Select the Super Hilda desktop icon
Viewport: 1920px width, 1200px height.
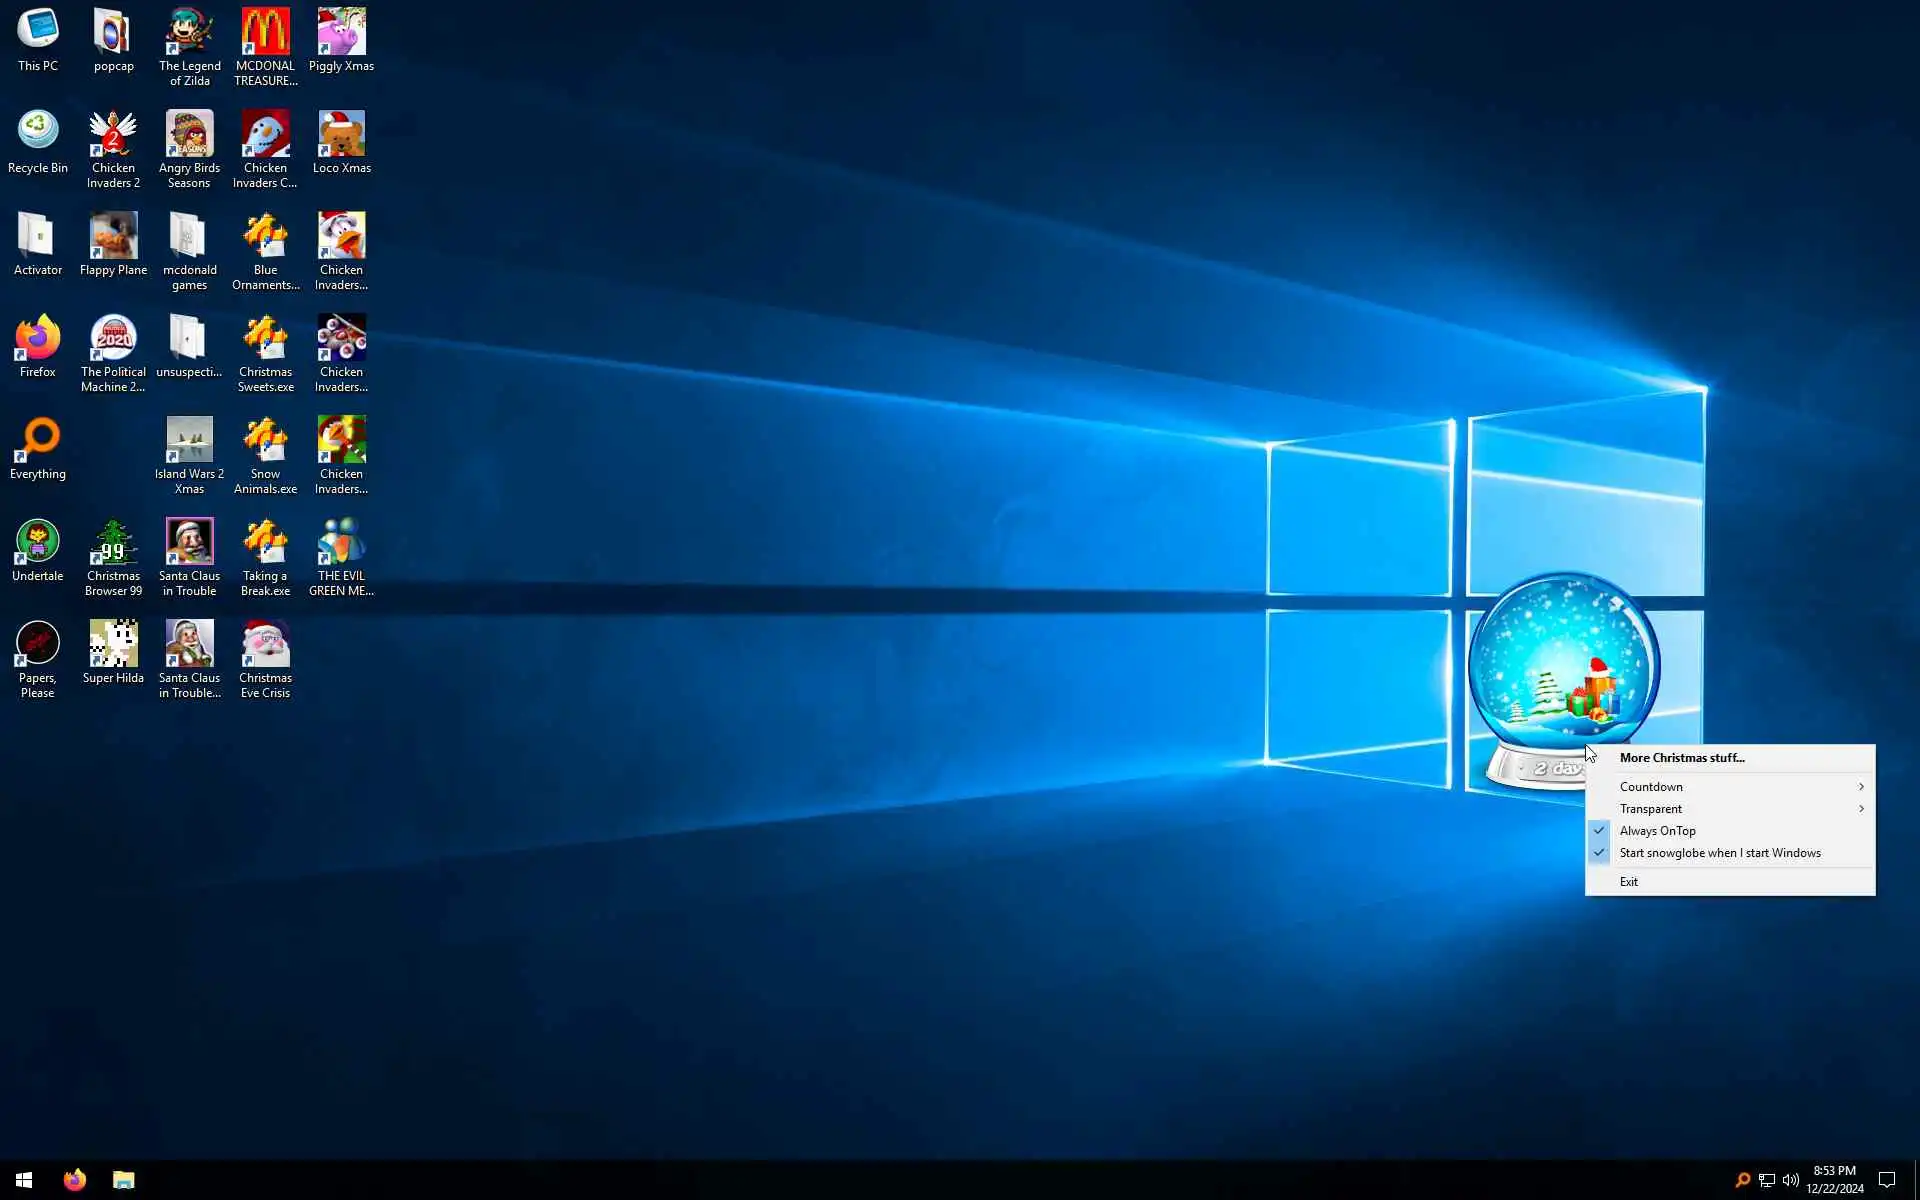pyautogui.click(x=113, y=645)
